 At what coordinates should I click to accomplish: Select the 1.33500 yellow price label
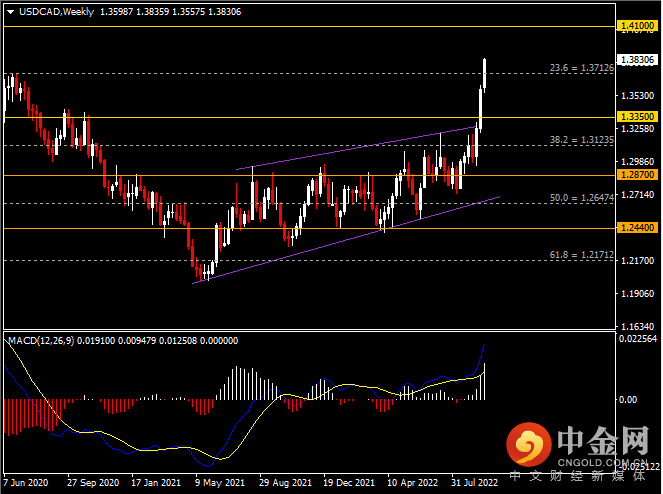pos(638,116)
